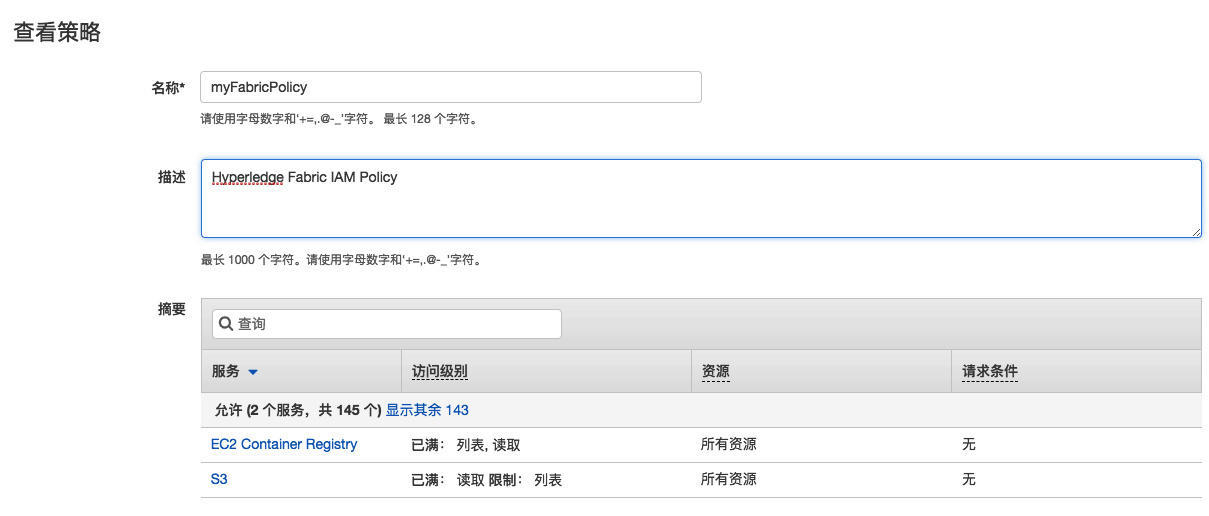
Task: Open the S3 service link
Action: pos(219,479)
